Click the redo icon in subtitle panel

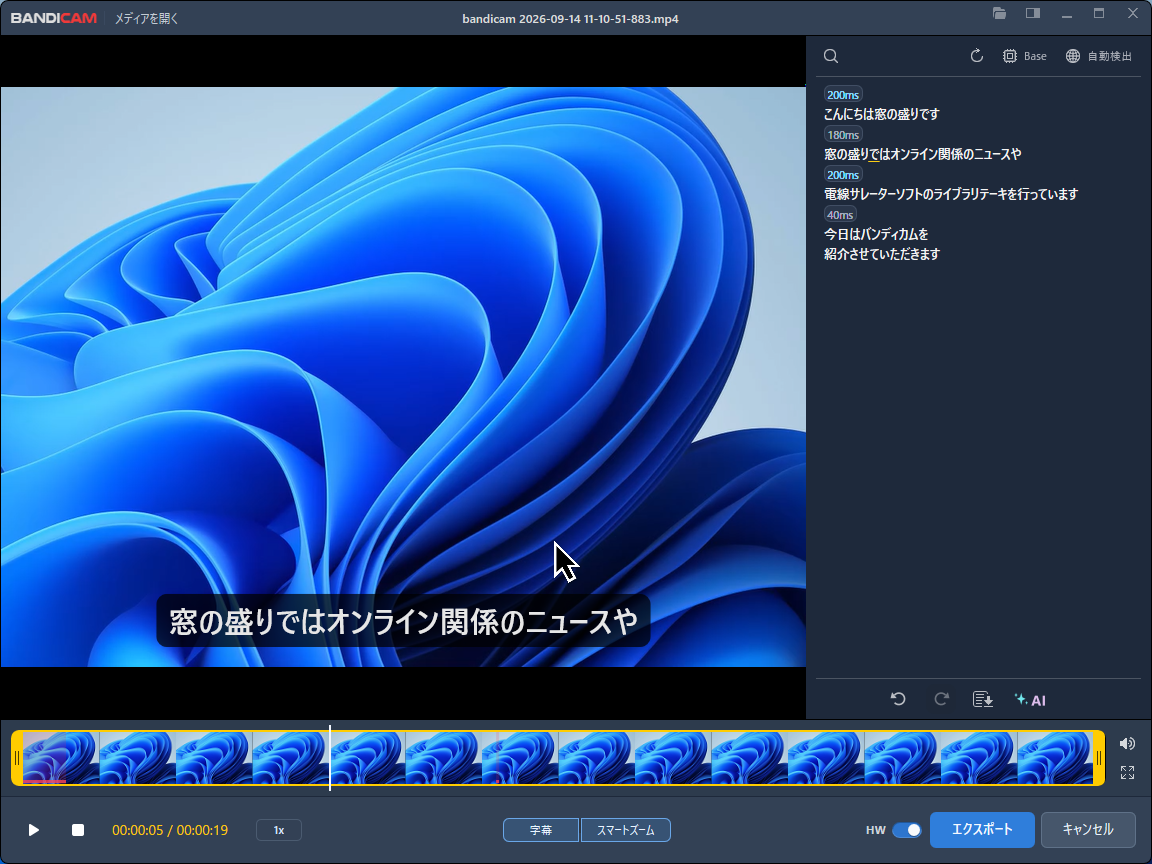(x=941, y=699)
